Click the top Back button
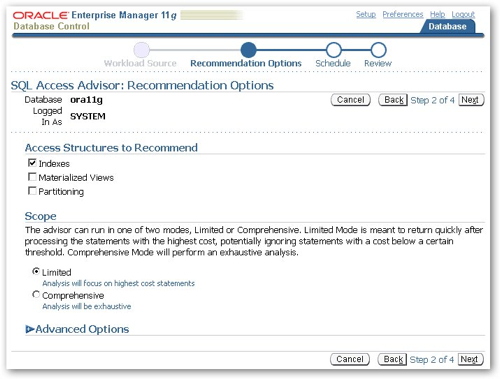 coord(393,100)
